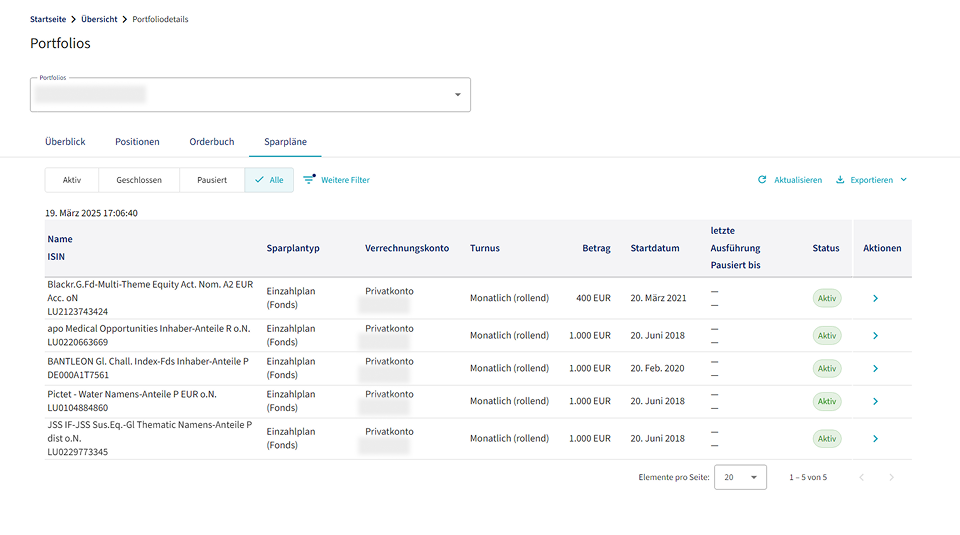Go to previous page of results
The width and height of the screenshot is (960, 535).
click(861, 477)
